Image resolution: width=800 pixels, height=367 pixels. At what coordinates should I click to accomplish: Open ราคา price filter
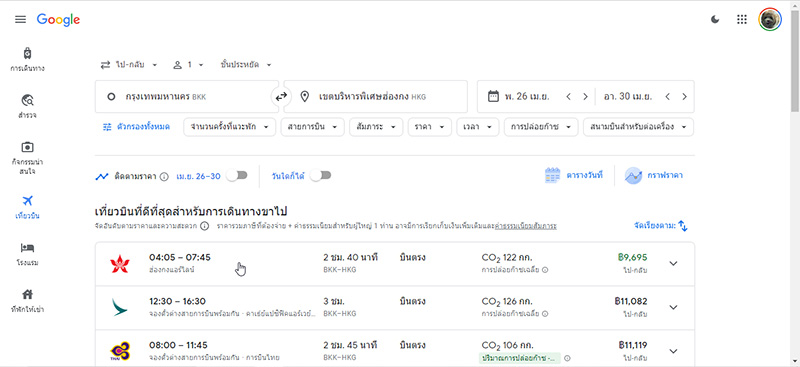pyautogui.click(x=430, y=127)
